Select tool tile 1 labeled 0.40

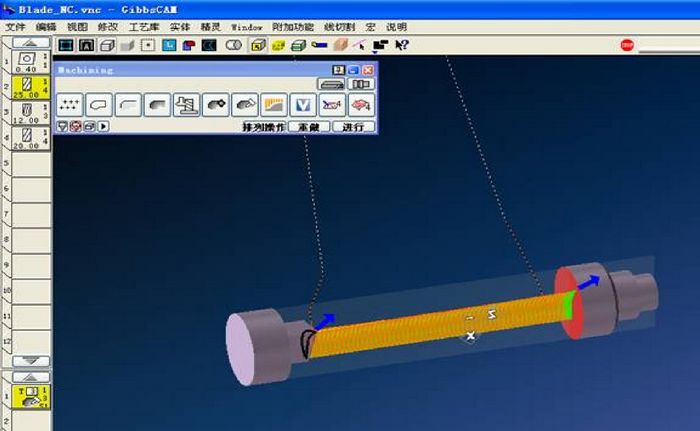[30, 62]
